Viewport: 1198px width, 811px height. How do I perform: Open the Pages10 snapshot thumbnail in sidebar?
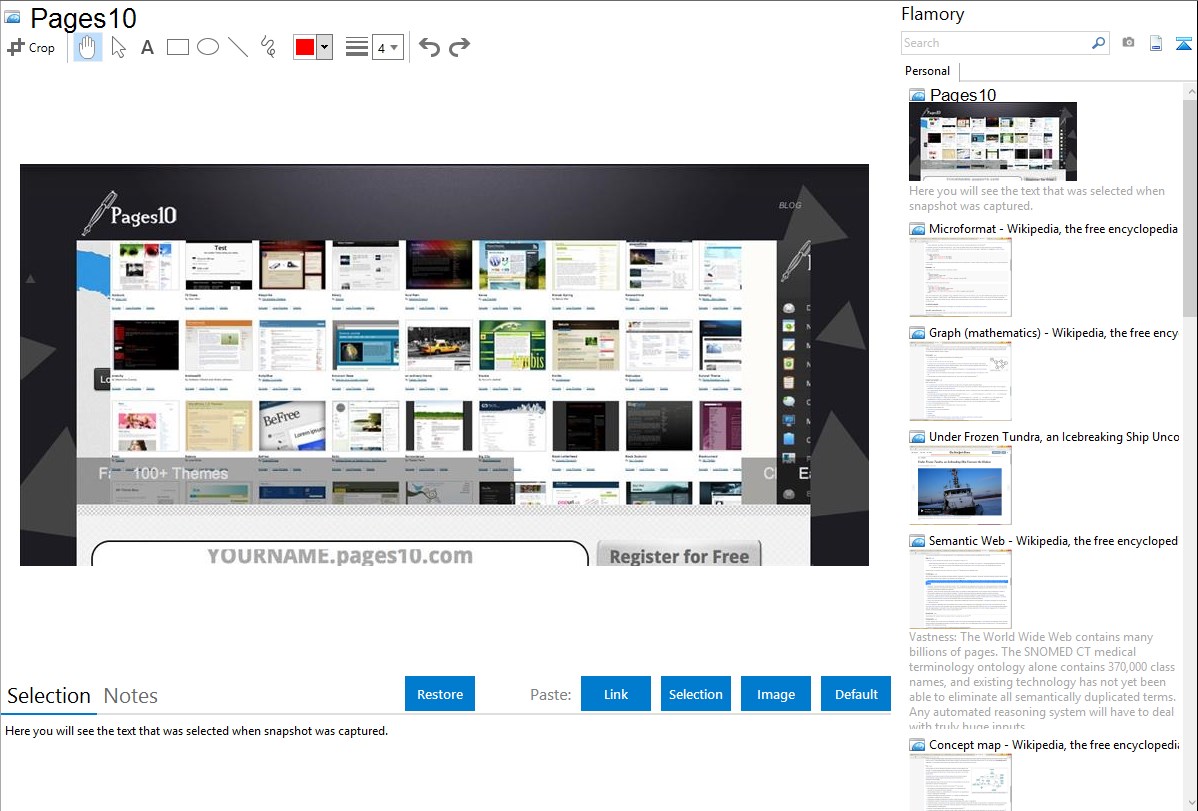[992, 141]
